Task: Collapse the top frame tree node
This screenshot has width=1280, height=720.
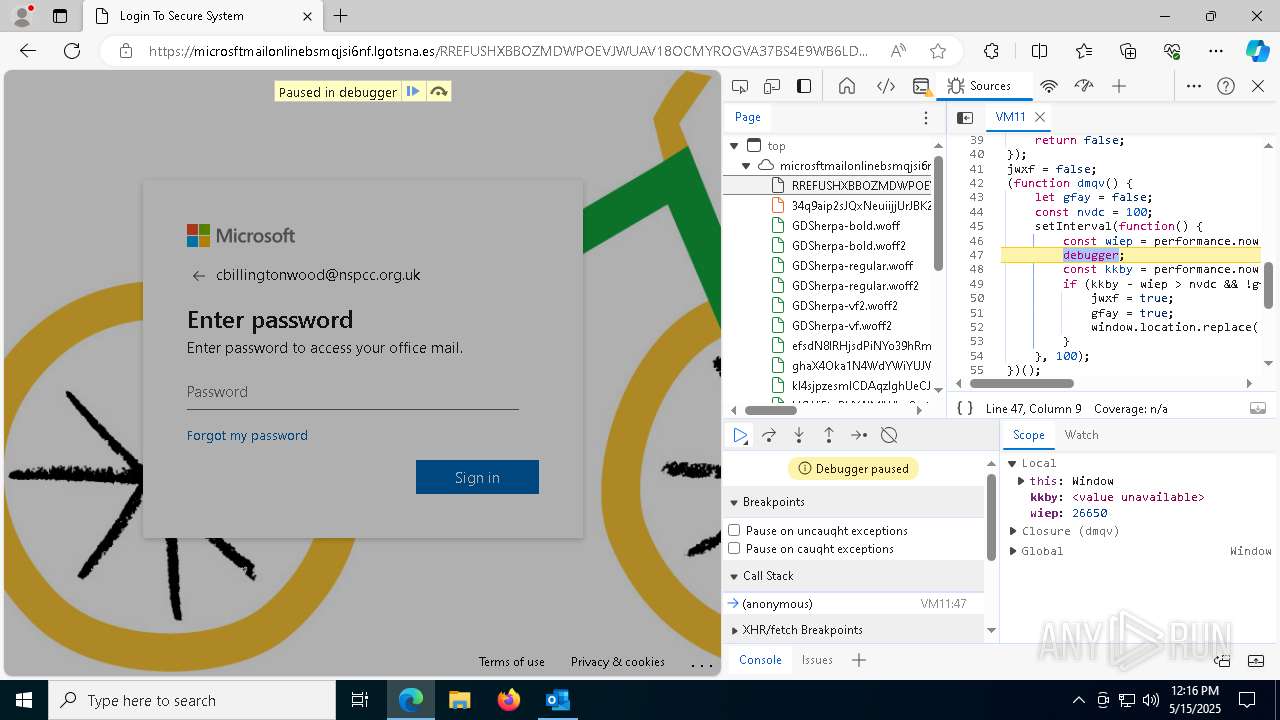Action: pos(734,146)
